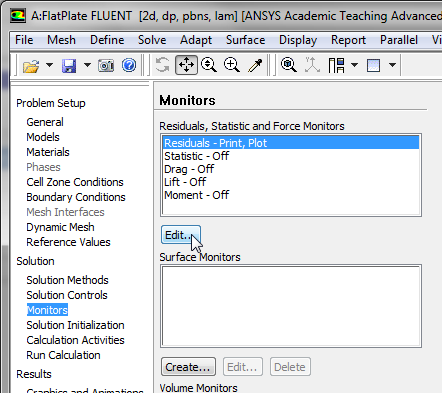442x393 pixels.
Task: Go to Solution Initialization
Action: point(75,325)
